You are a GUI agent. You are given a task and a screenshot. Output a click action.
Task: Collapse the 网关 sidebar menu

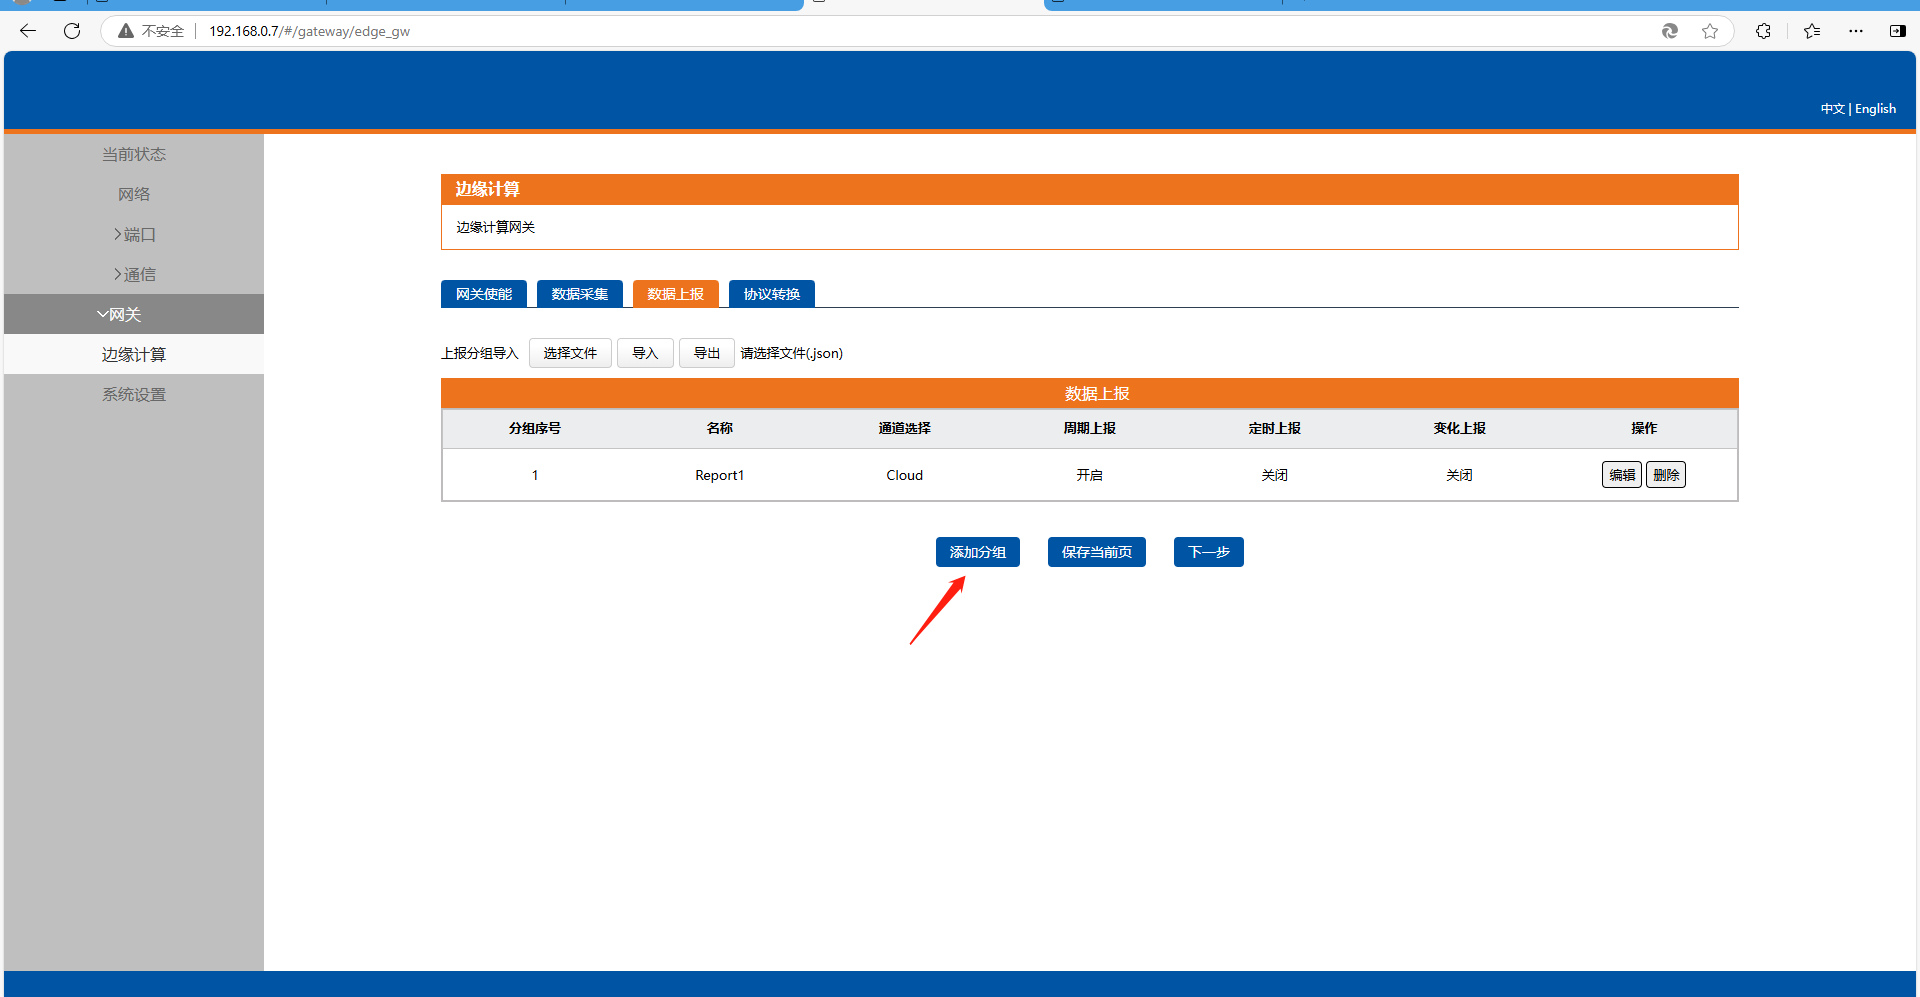[134, 314]
